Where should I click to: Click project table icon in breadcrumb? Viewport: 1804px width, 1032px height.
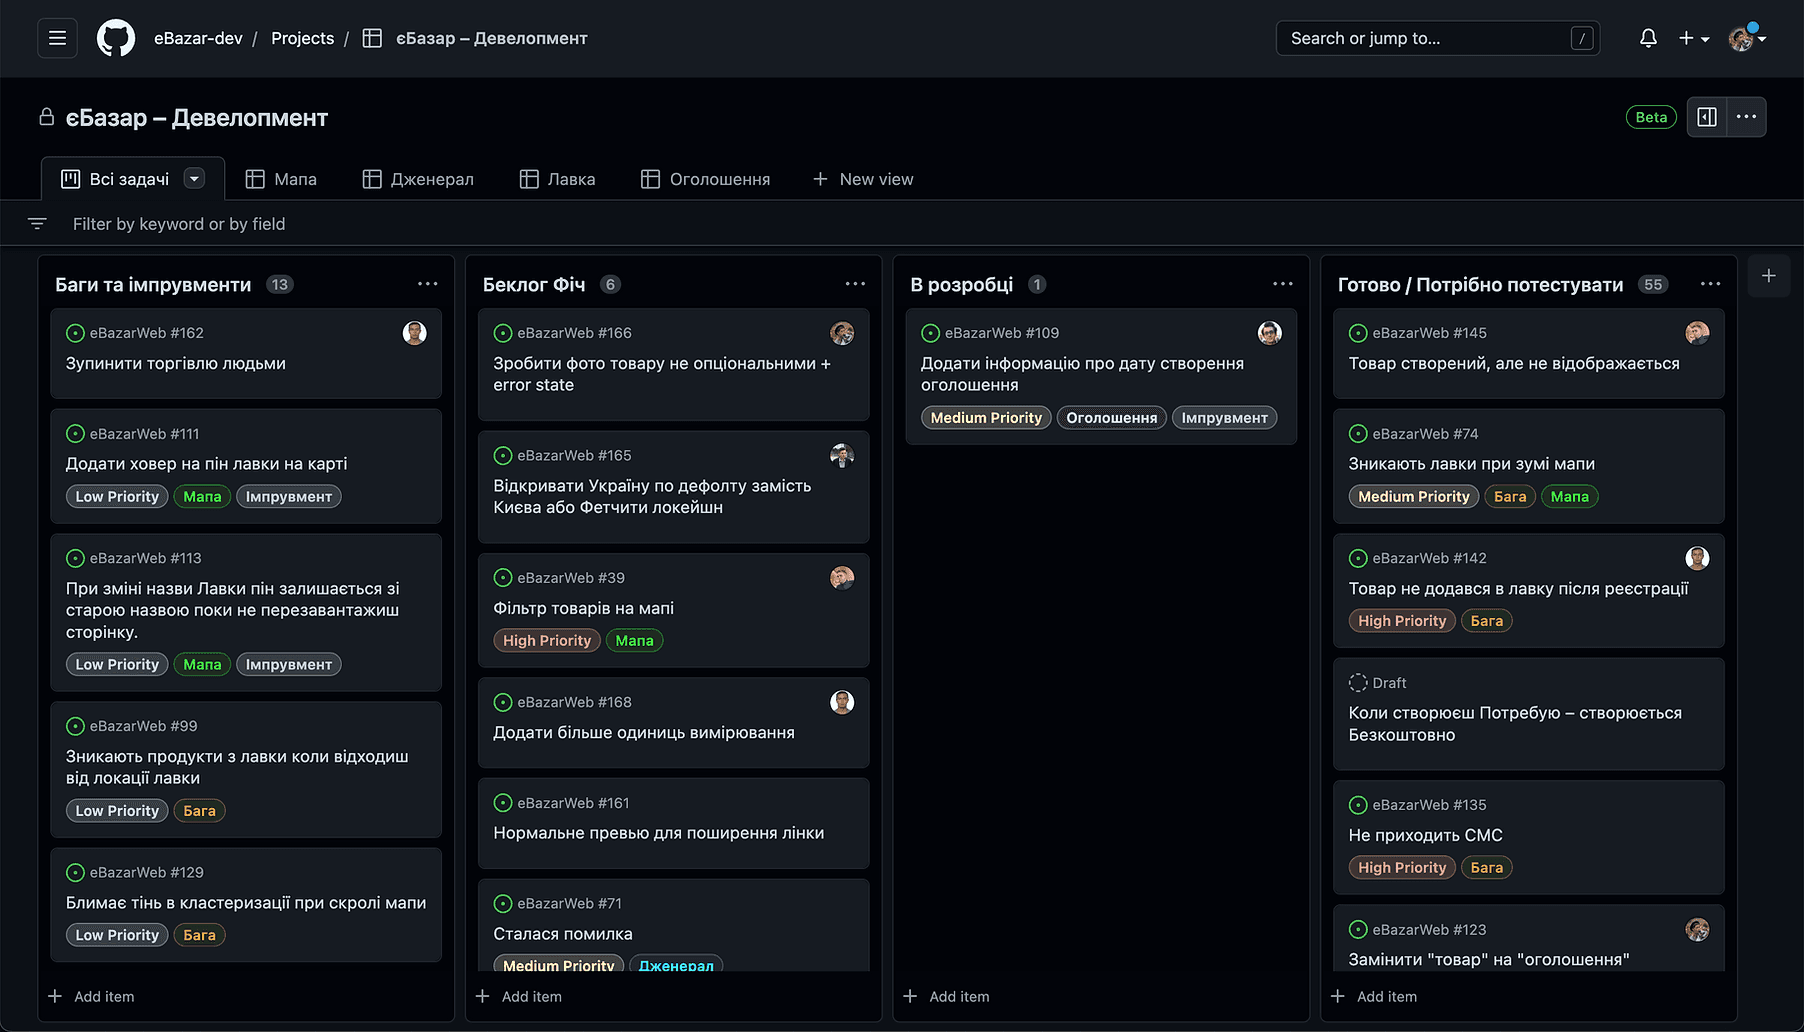click(x=372, y=38)
